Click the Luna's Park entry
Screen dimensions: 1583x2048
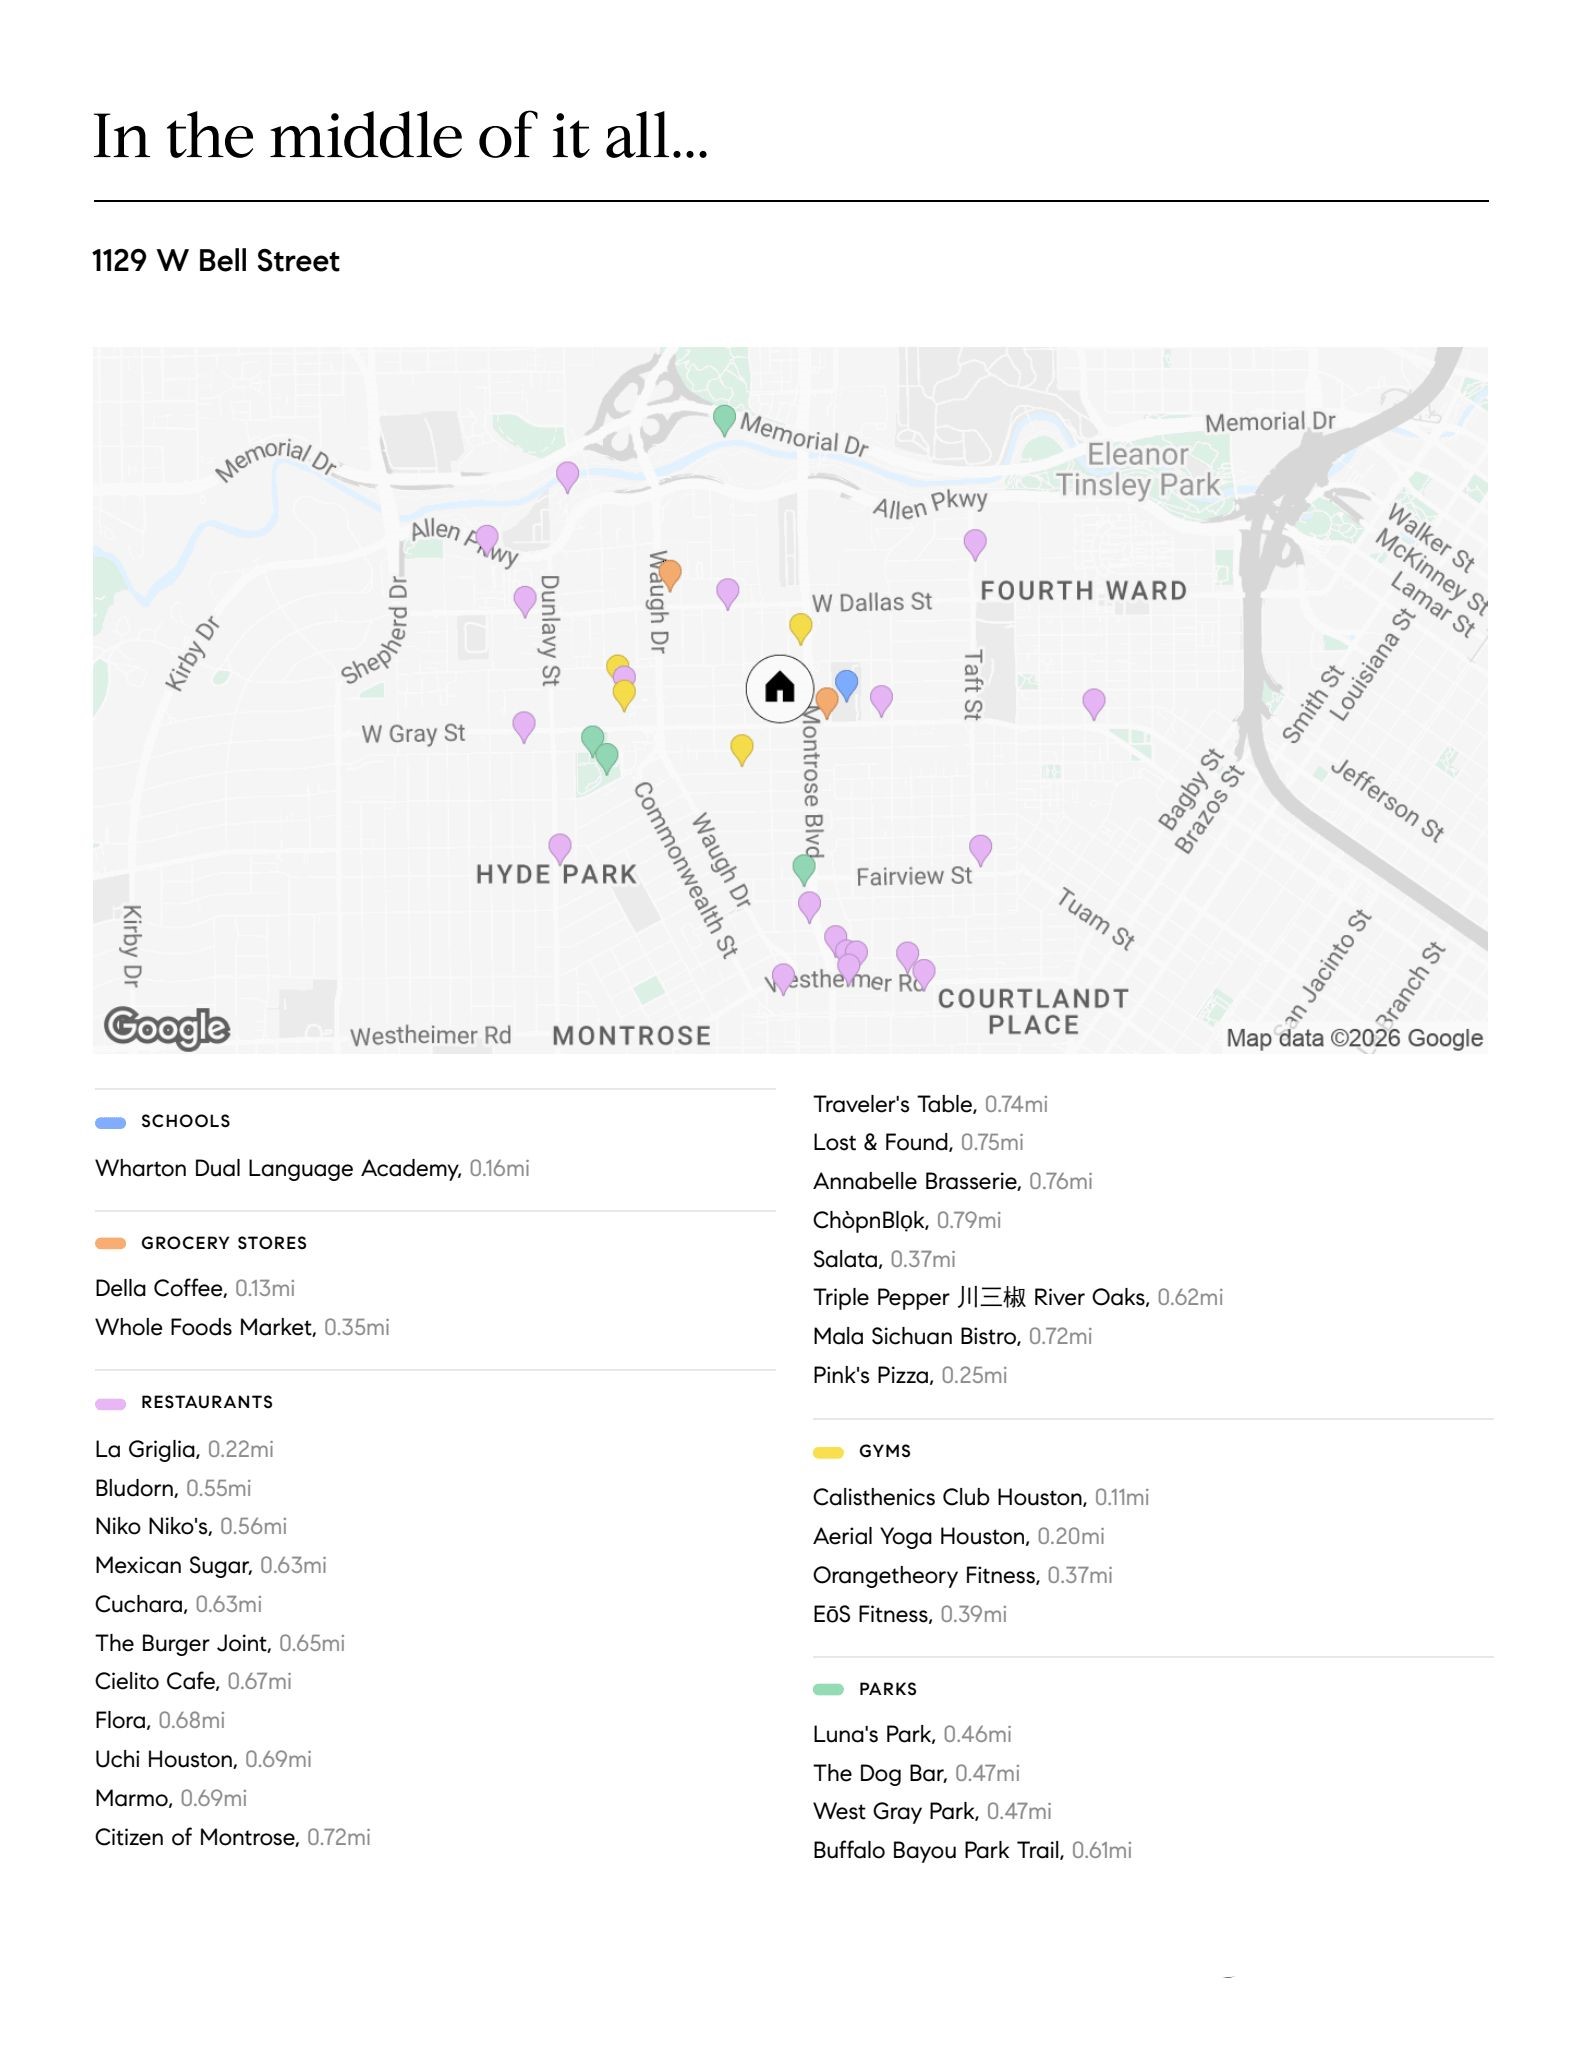[912, 1734]
